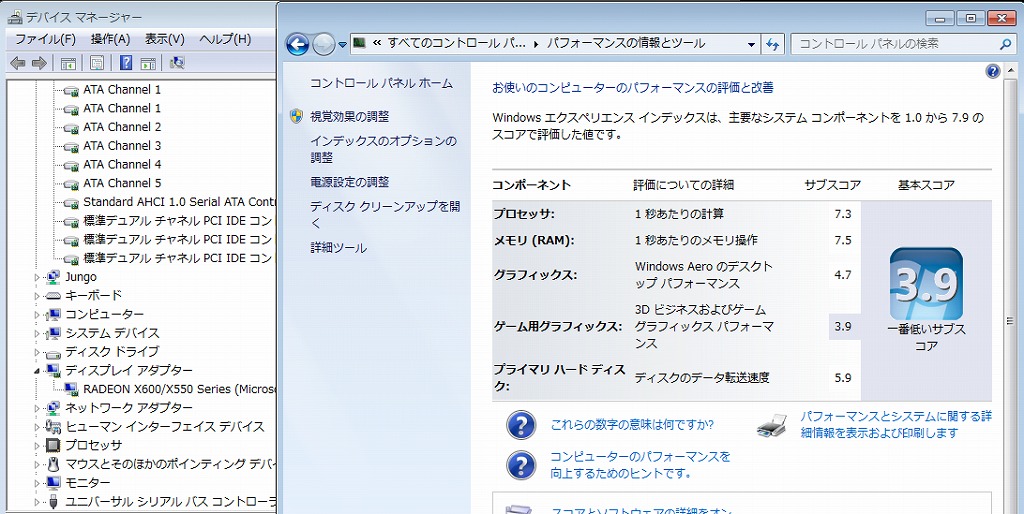Screen dimensions: 1024x514
Task: Click the プロセッサ category icon in the tree
Action: click(54, 445)
